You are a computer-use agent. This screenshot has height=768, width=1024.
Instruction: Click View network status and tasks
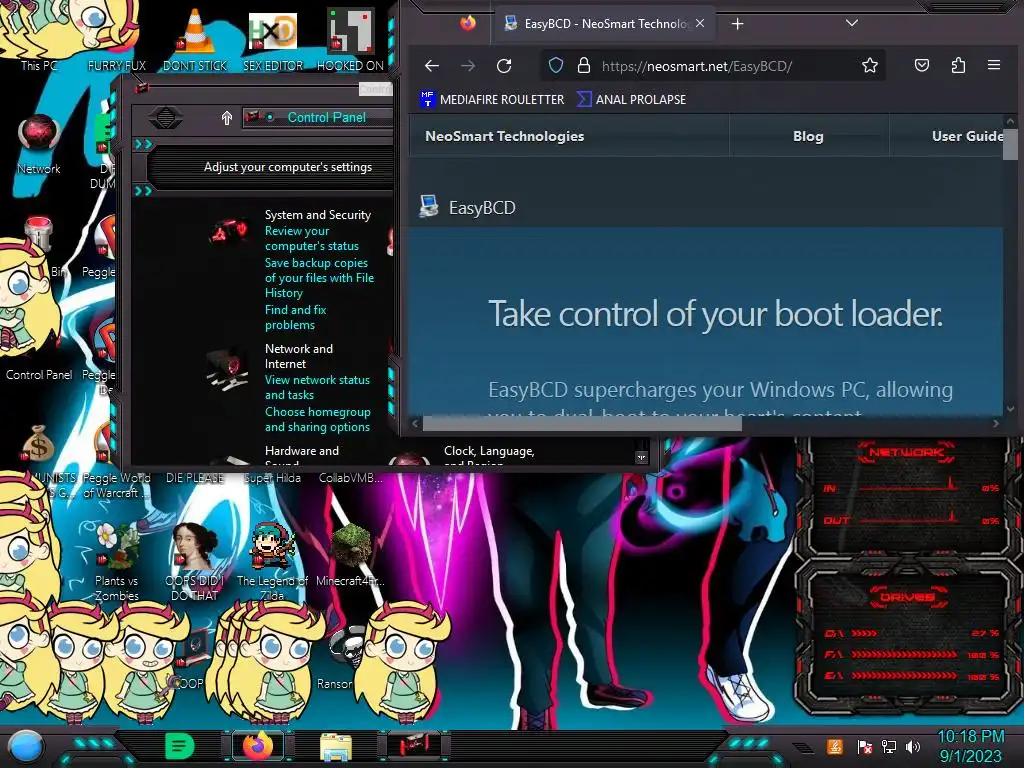tap(317, 387)
